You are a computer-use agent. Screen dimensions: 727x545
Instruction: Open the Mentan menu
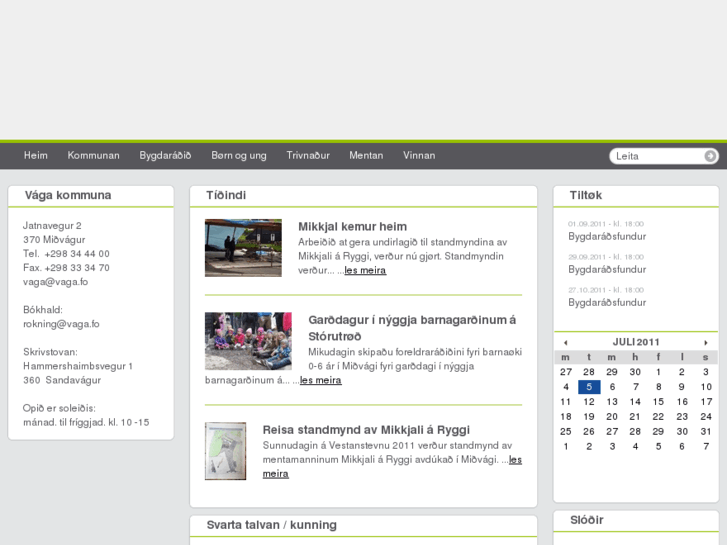[x=366, y=155]
